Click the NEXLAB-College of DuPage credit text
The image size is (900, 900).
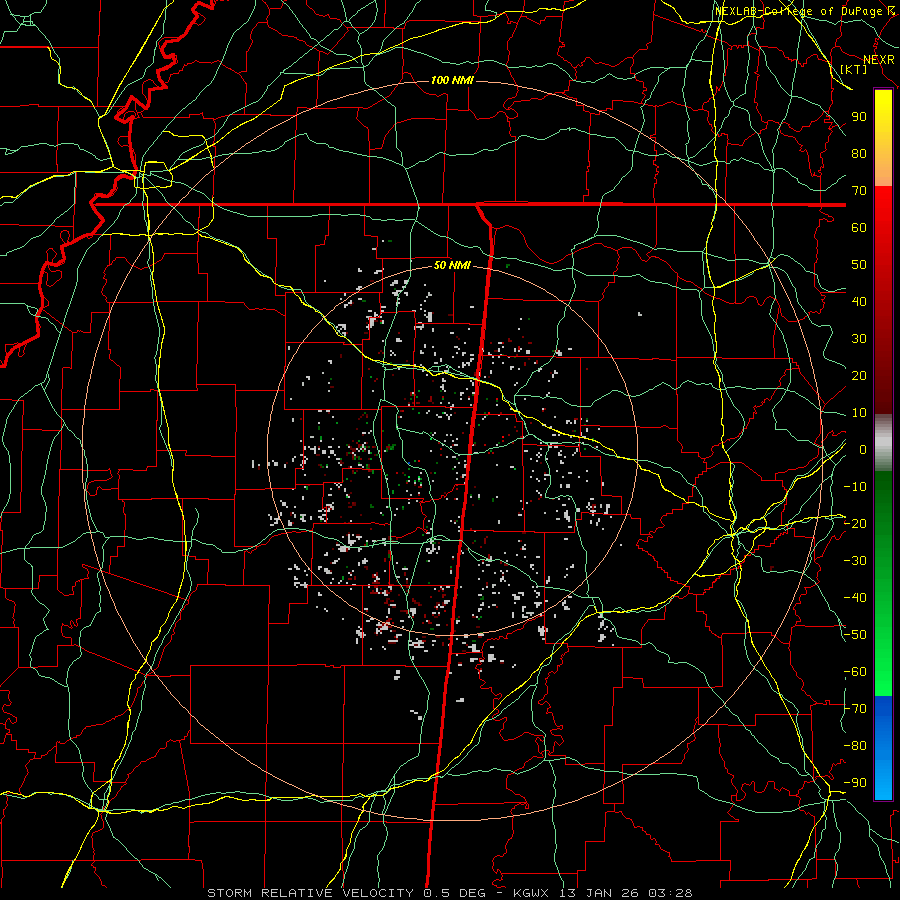click(804, 11)
